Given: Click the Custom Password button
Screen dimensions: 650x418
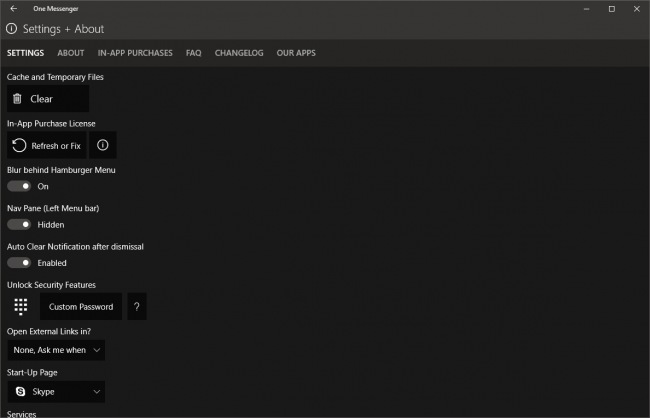Looking at the screenshot, I should click(81, 306).
